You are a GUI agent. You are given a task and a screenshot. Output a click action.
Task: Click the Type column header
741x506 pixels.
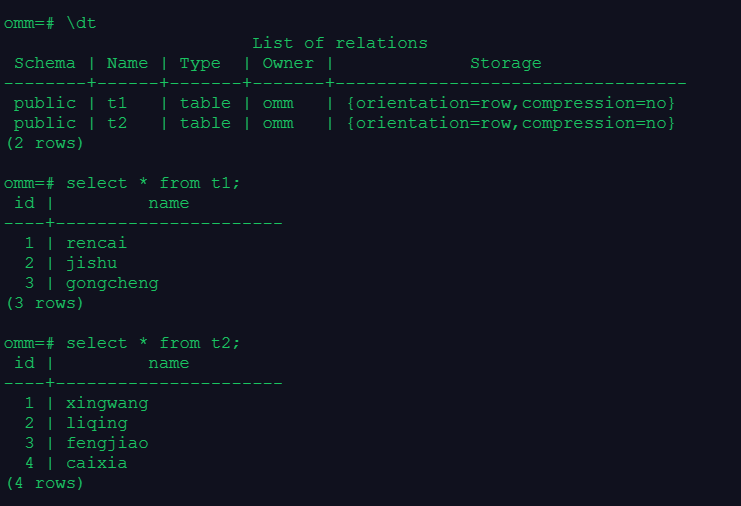200,63
